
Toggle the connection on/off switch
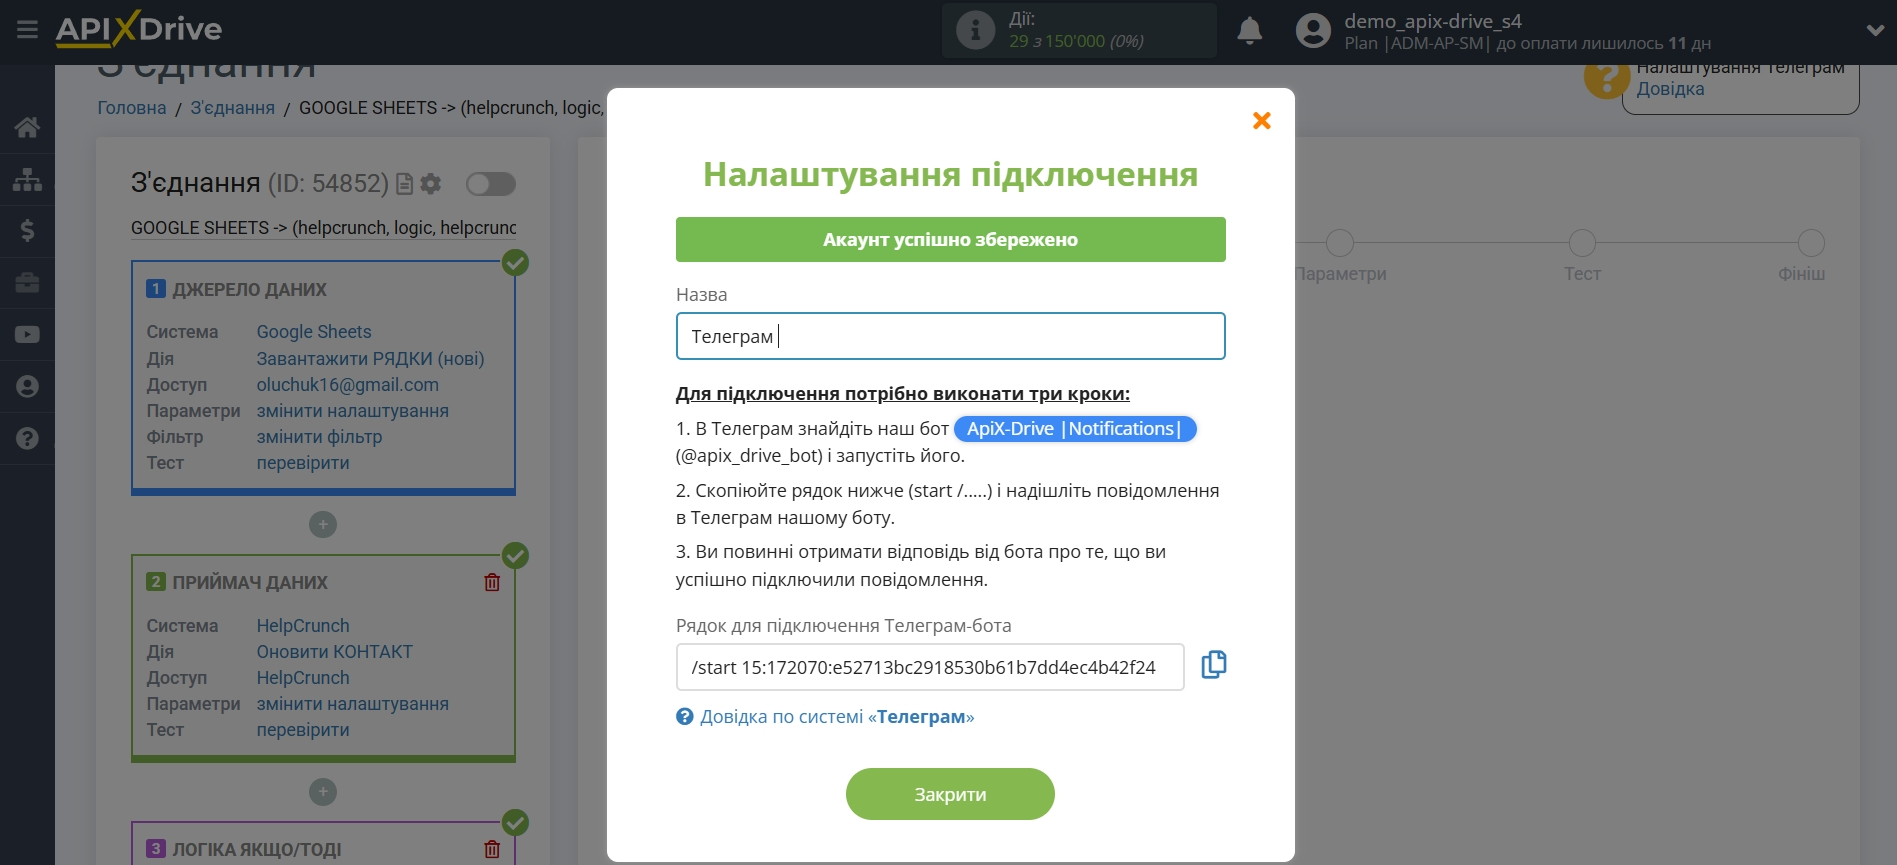491,184
